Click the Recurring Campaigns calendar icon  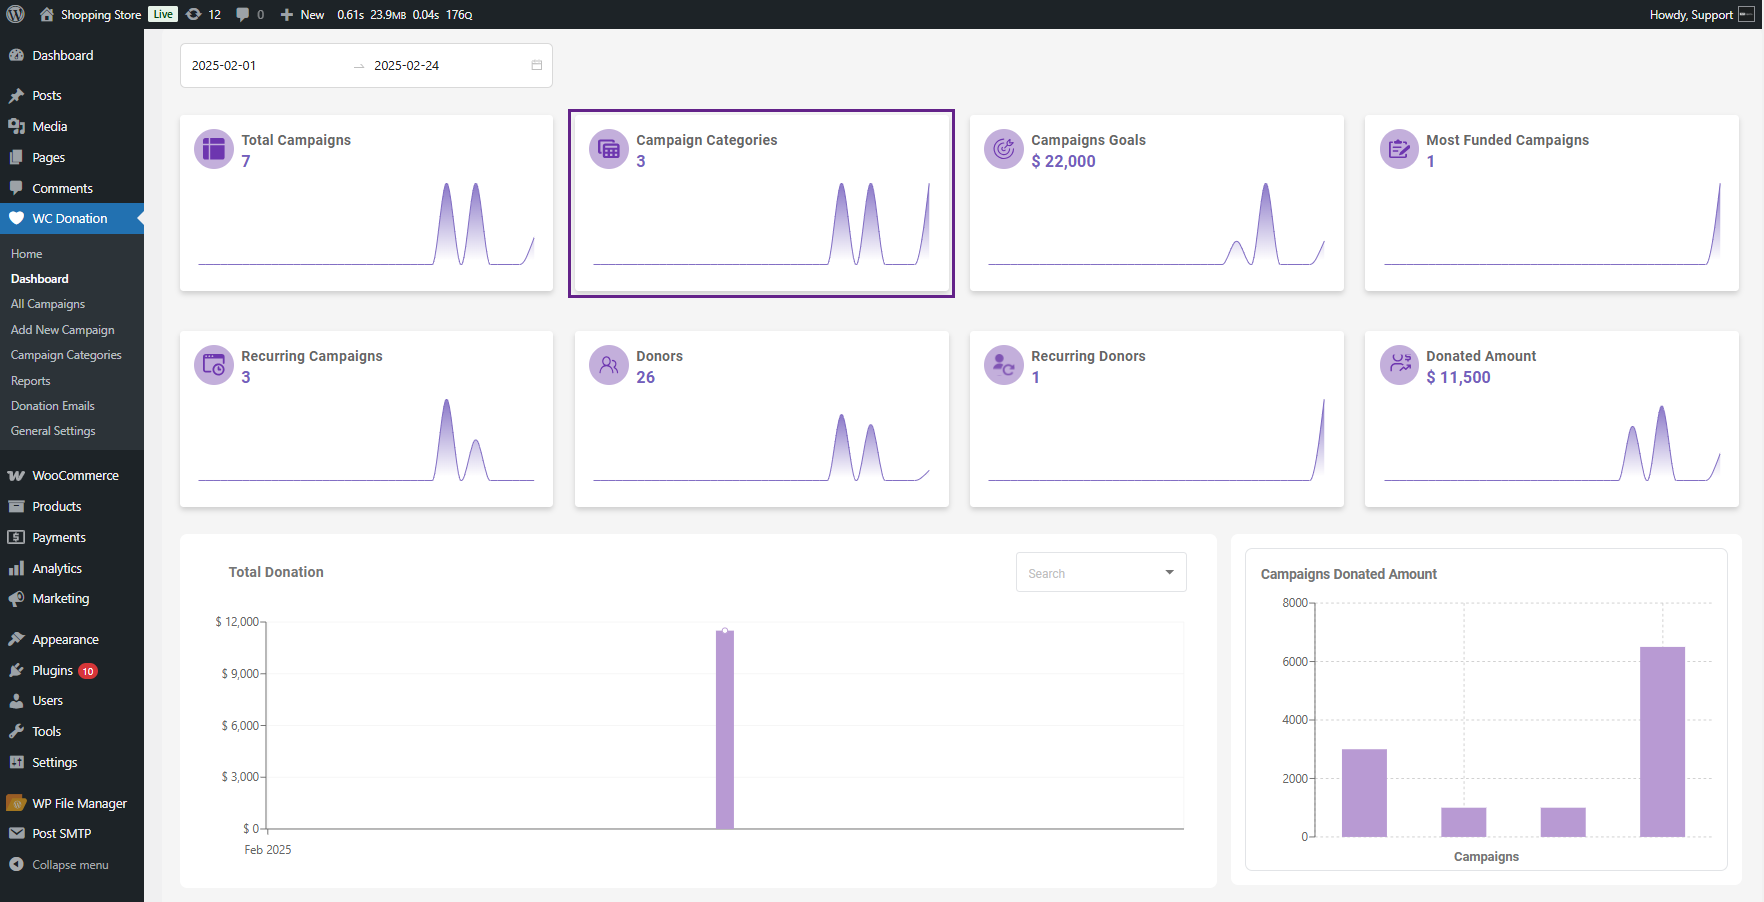(213, 365)
